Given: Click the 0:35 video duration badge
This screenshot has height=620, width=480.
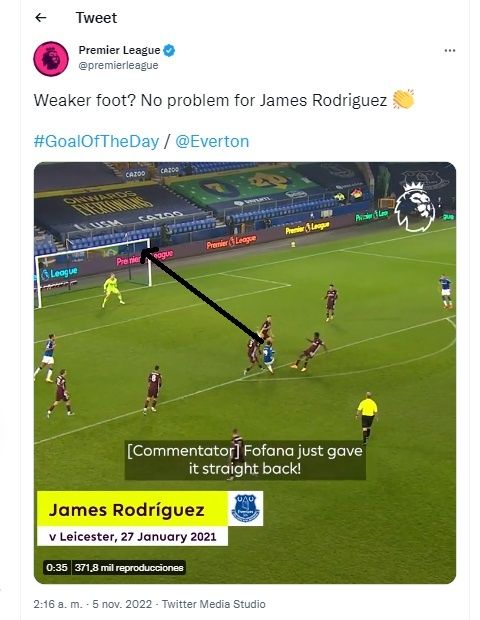Looking at the screenshot, I should [x=57, y=568].
